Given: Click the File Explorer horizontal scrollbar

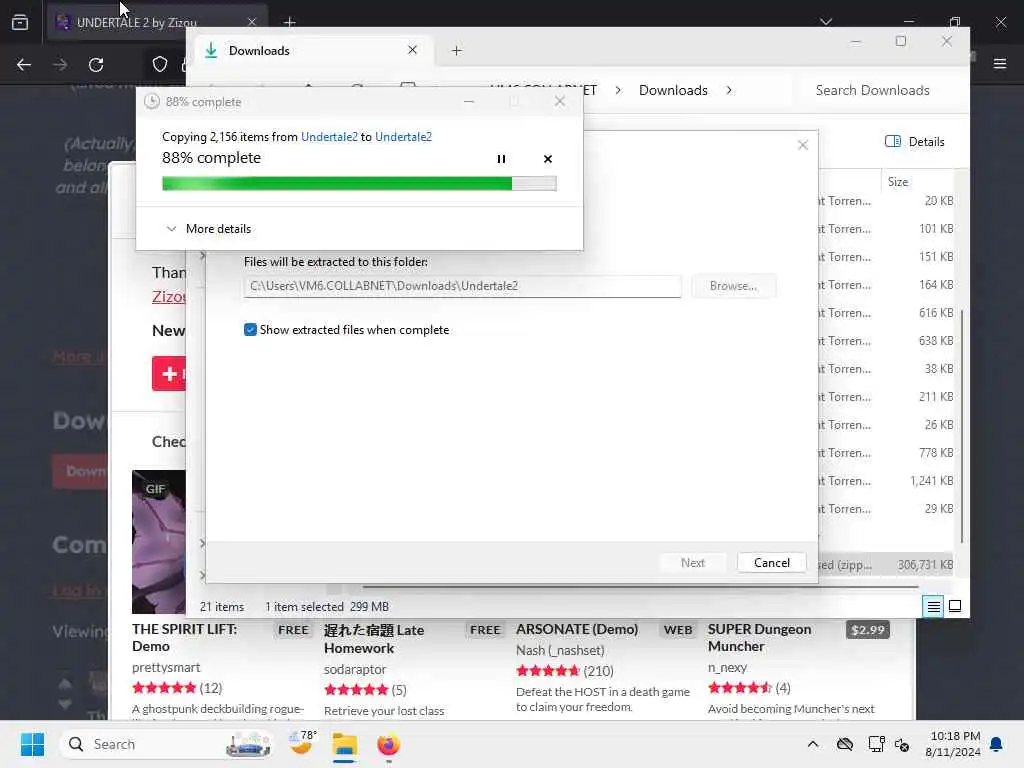Looking at the screenshot, I should click(640, 587).
